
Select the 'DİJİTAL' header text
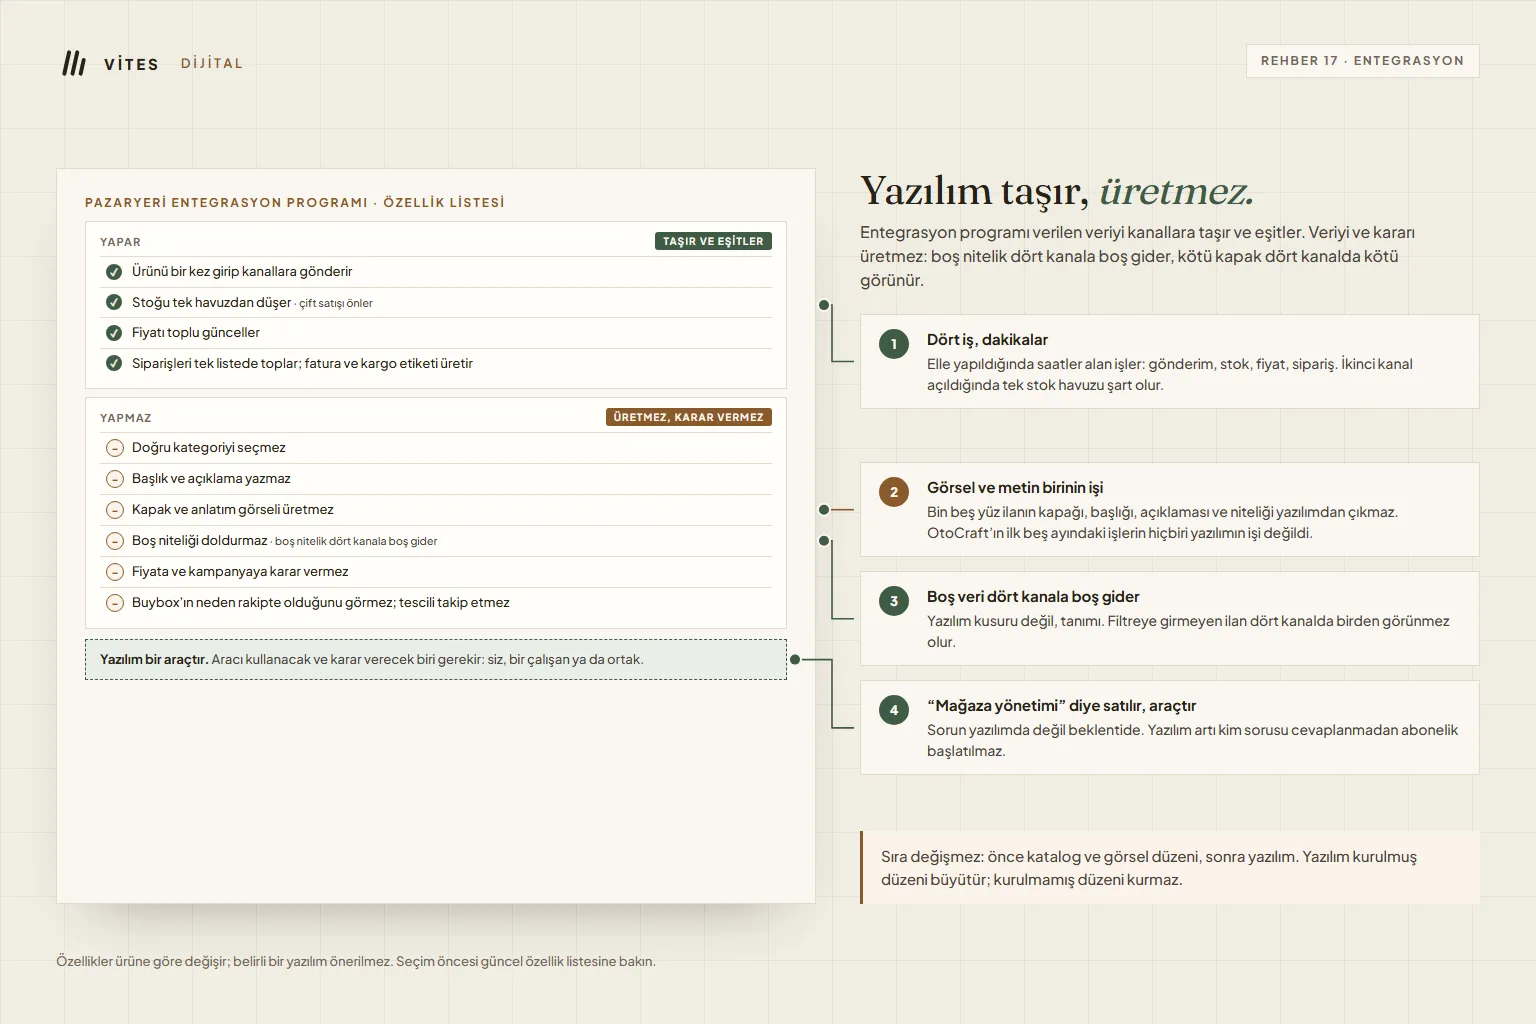tap(212, 63)
